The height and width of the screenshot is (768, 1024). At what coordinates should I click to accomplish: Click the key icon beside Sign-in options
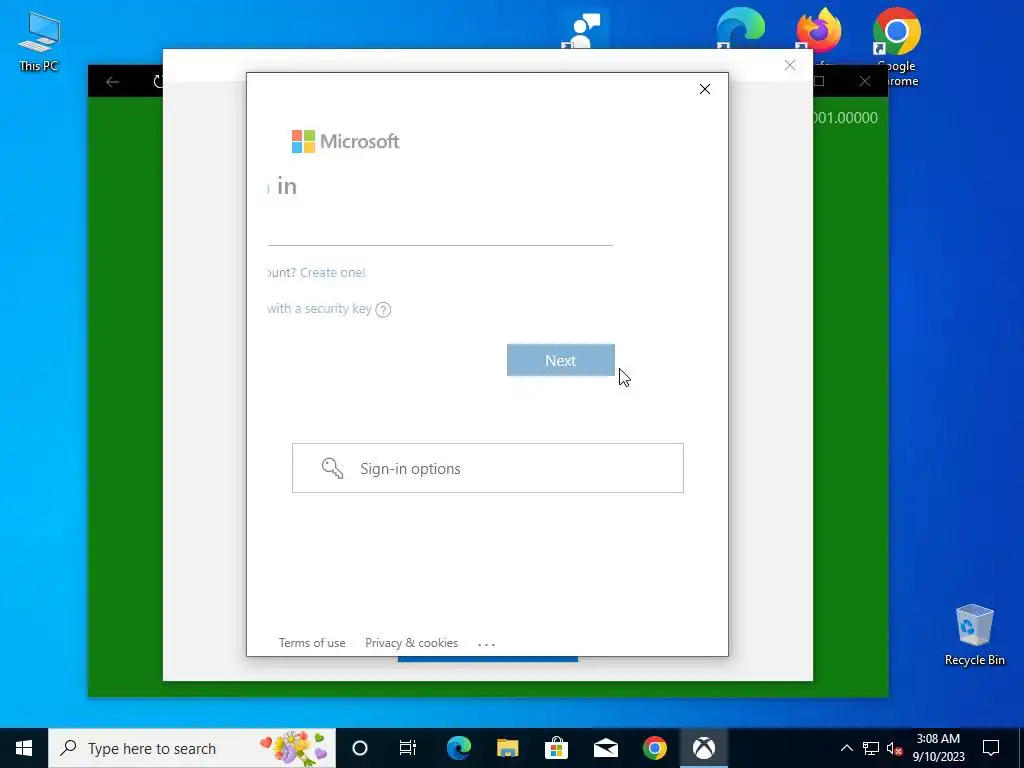click(x=332, y=468)
